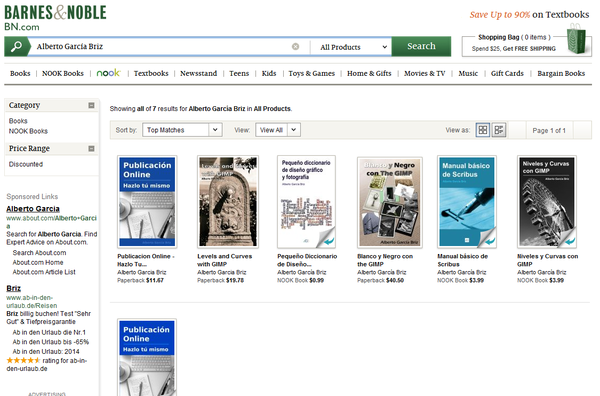Screen dimensions: 600x396
Task: Click the Niveles y Curvas con GIMP title
Action: (x=548, y=260)
